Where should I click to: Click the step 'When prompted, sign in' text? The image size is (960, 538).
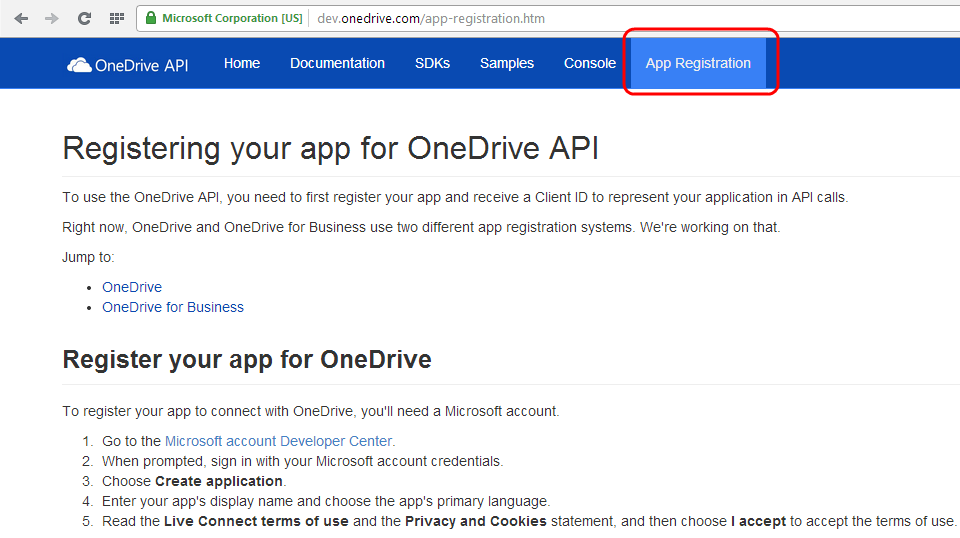click(302, 461)
